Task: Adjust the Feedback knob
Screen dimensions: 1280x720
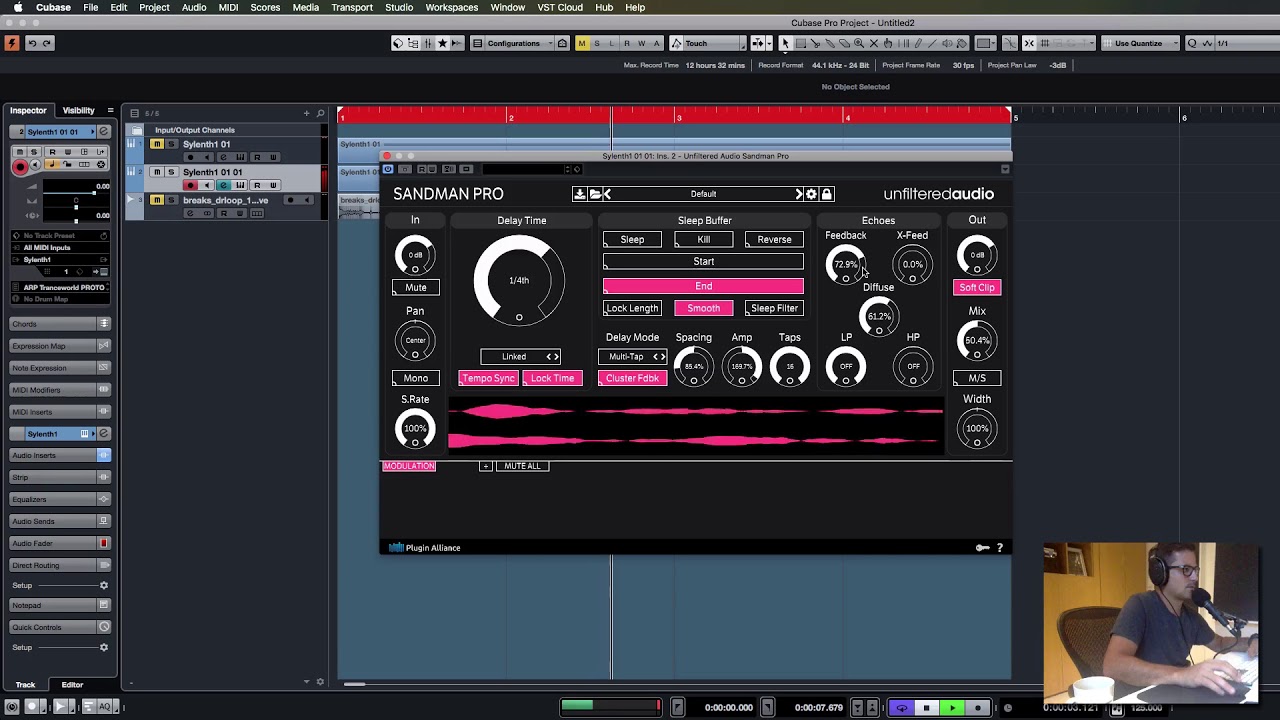Action: point(846,265)
